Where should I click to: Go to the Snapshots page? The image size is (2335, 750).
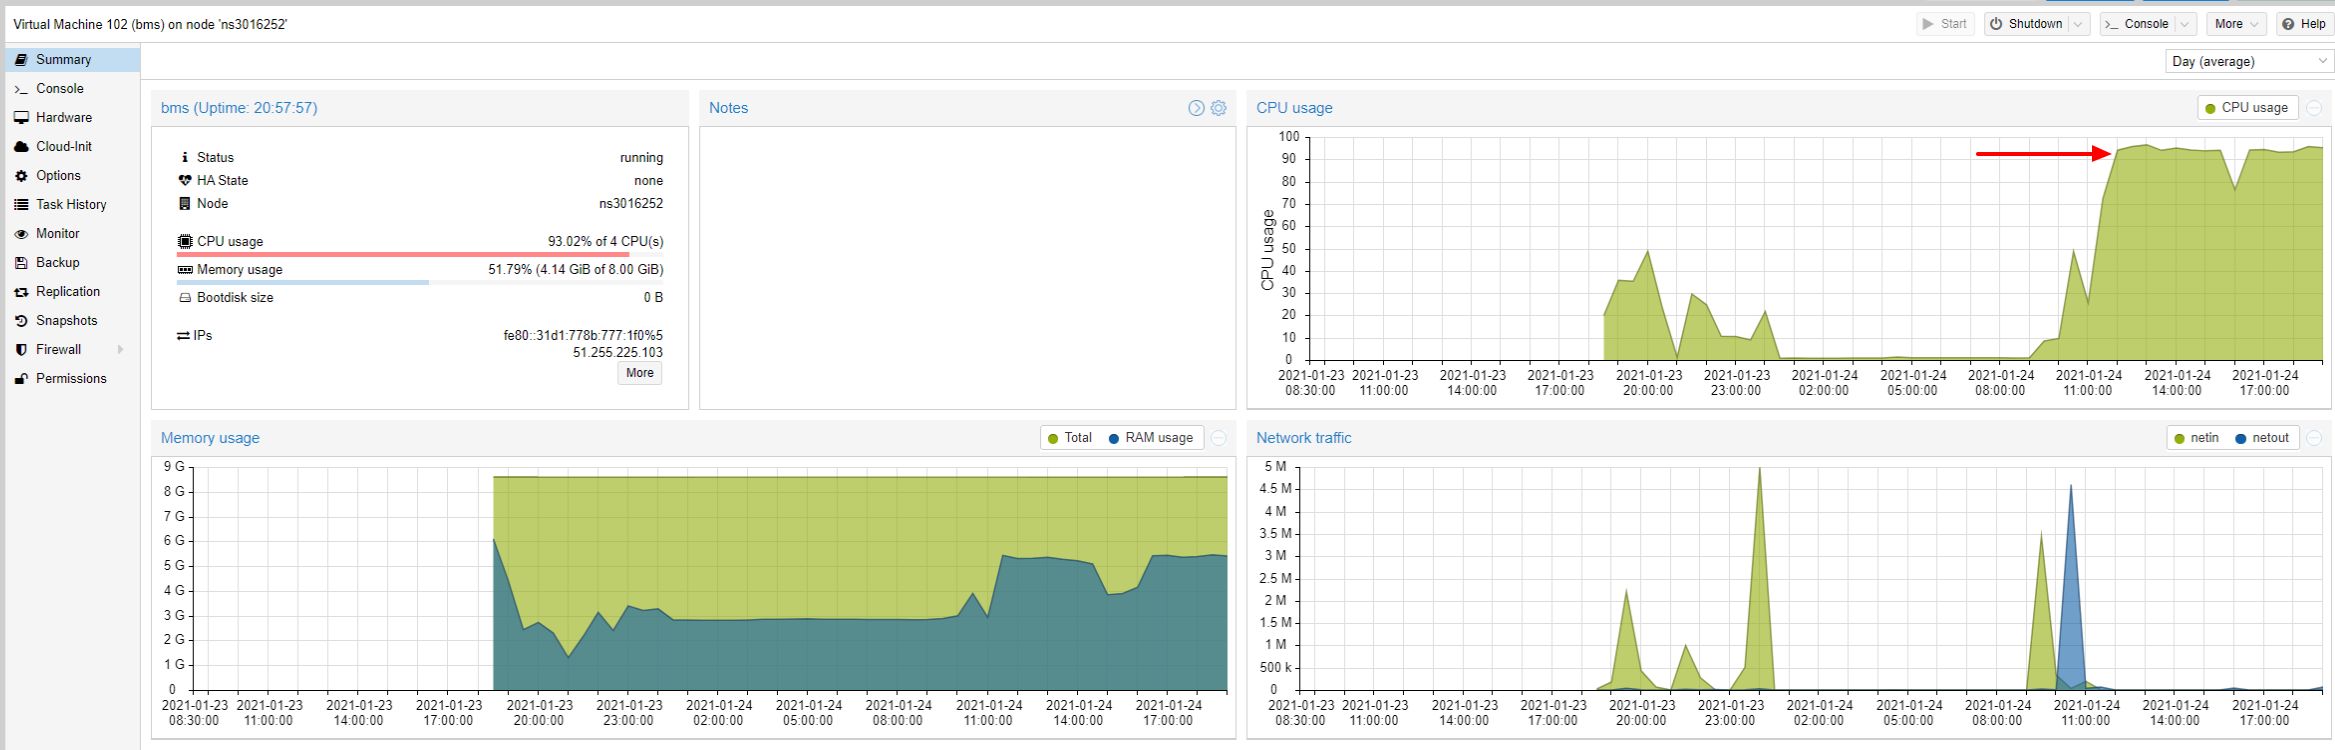click(x=66, y=320)
